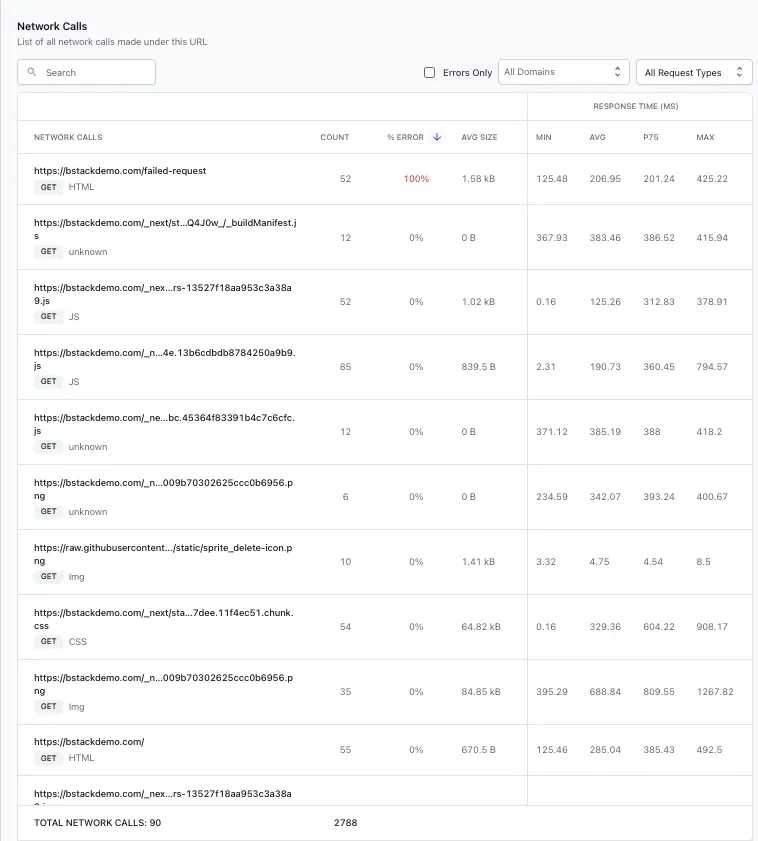Viewport: 758px width, 841px height.
Task: Click the CSS type label
Action: [x=77, y=641]
